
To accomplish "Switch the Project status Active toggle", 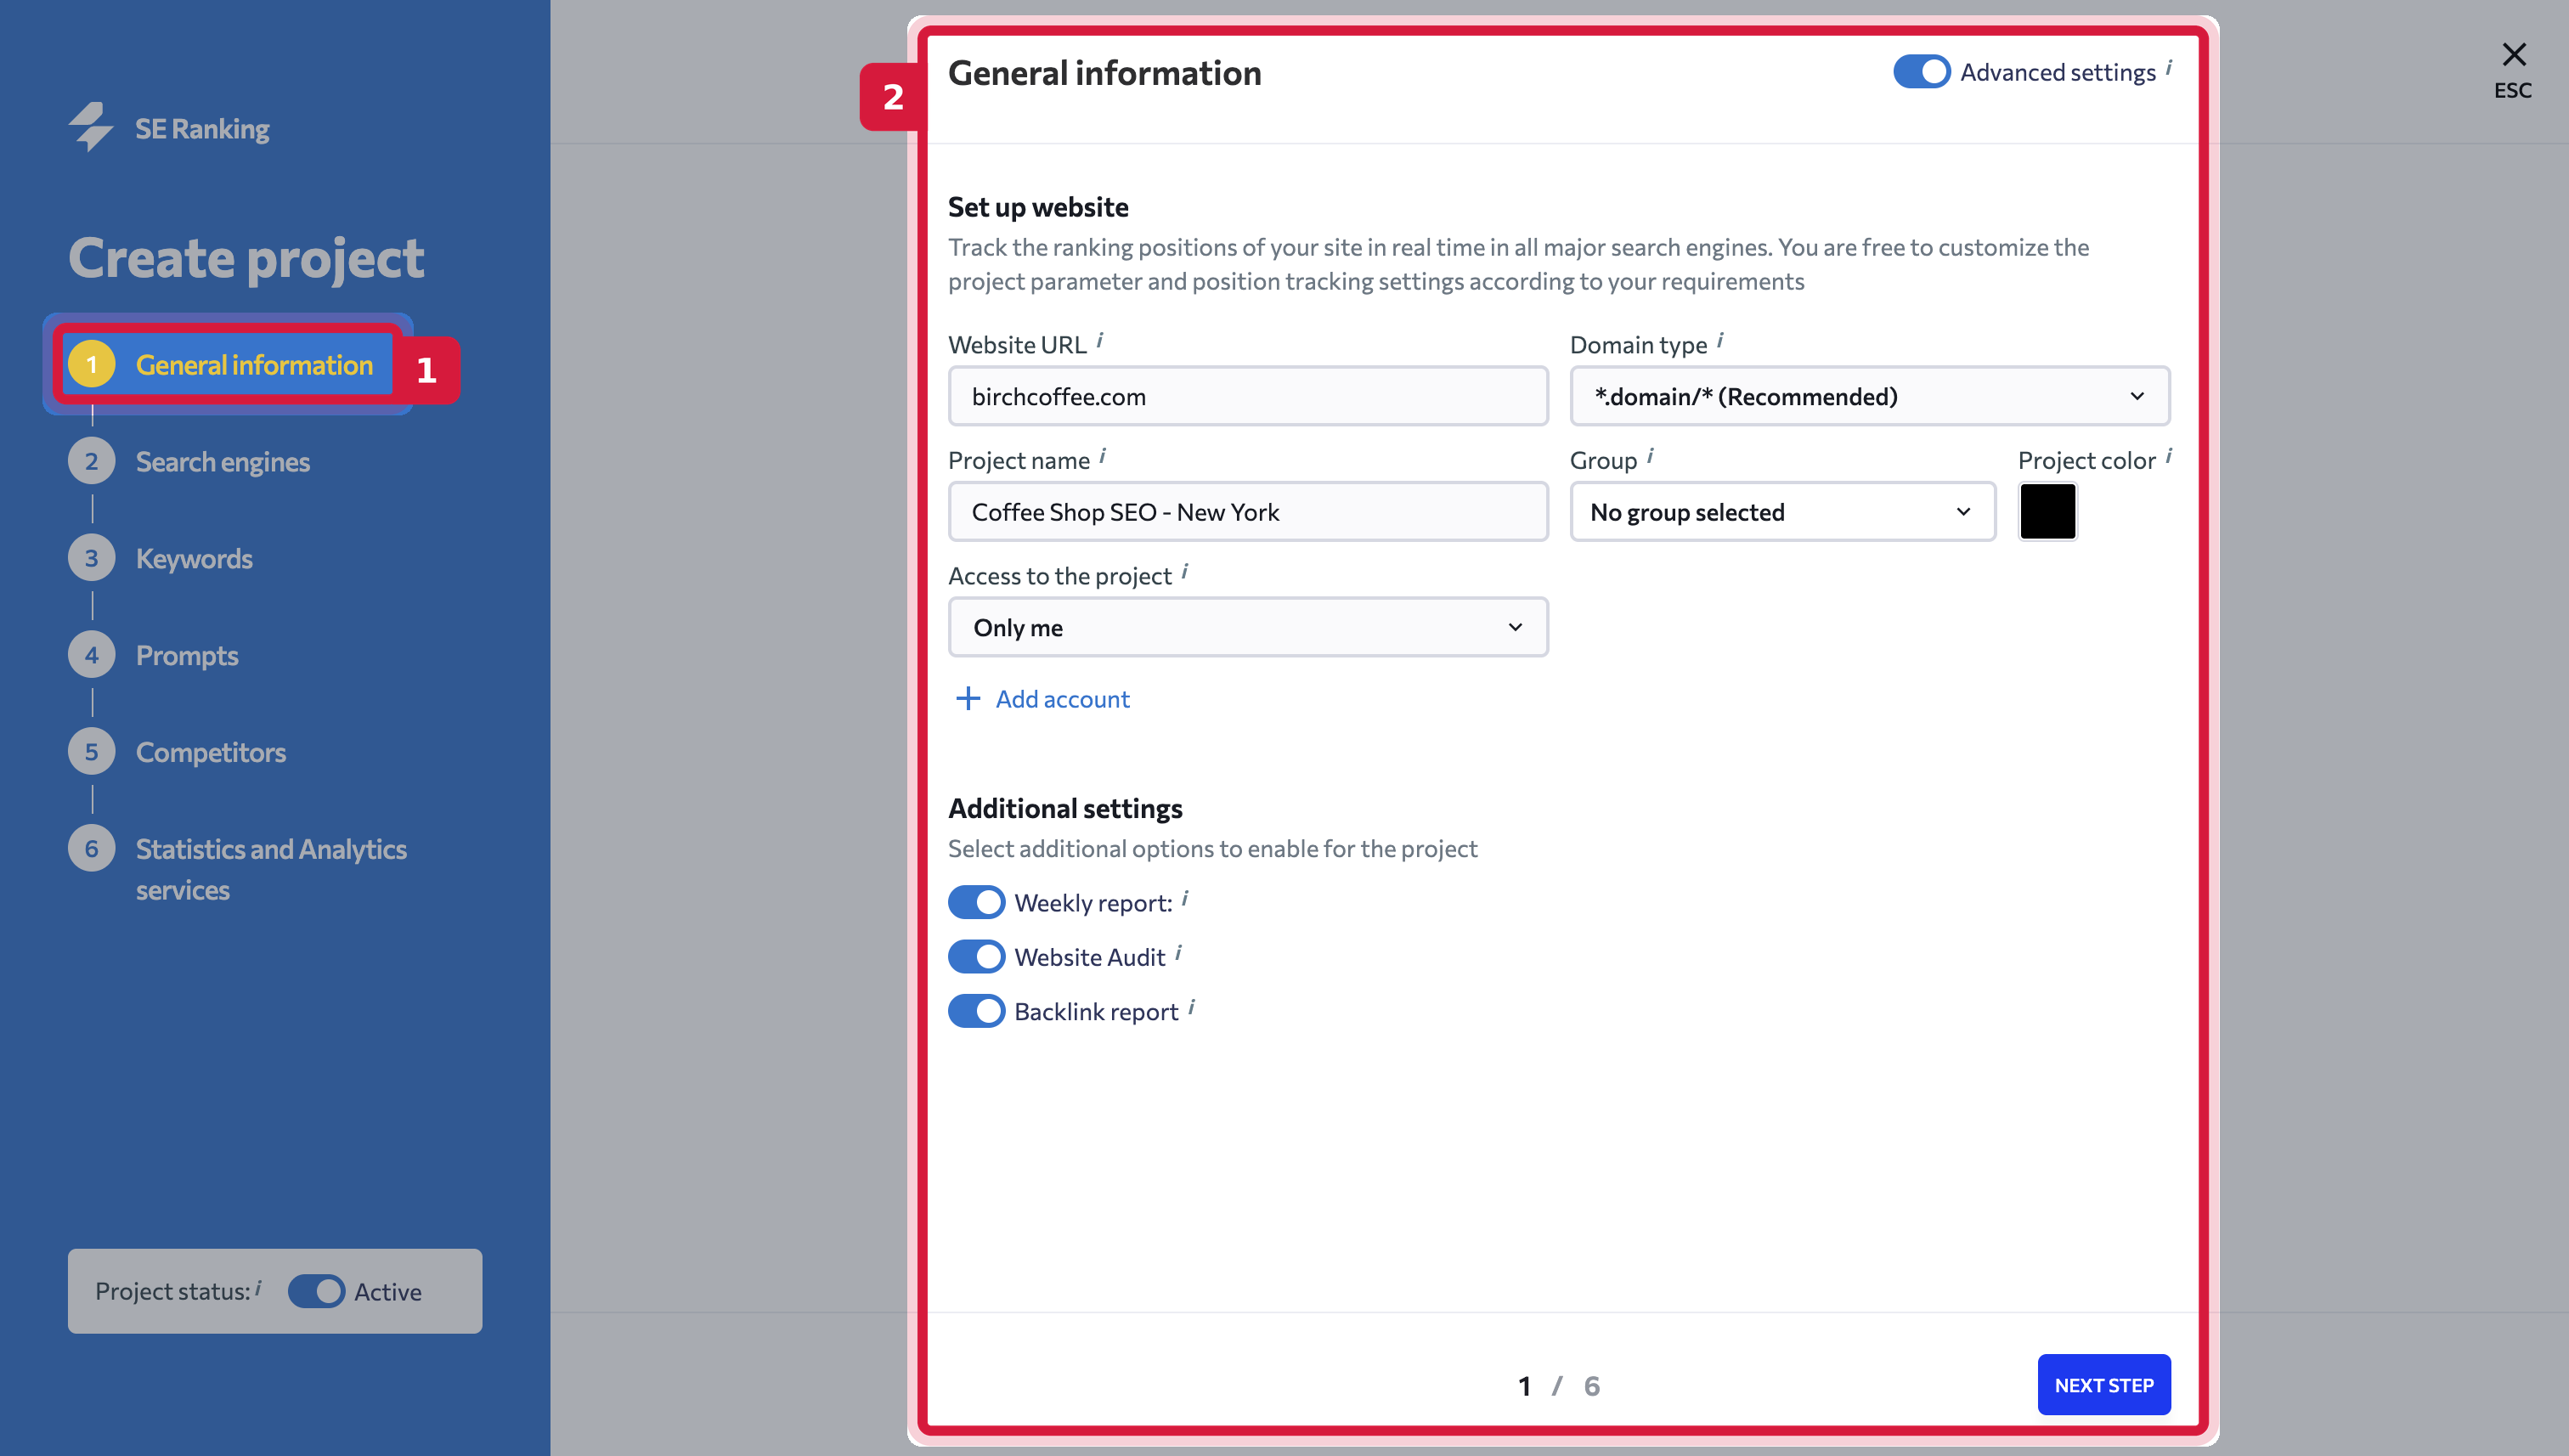I will (316, 1291).
